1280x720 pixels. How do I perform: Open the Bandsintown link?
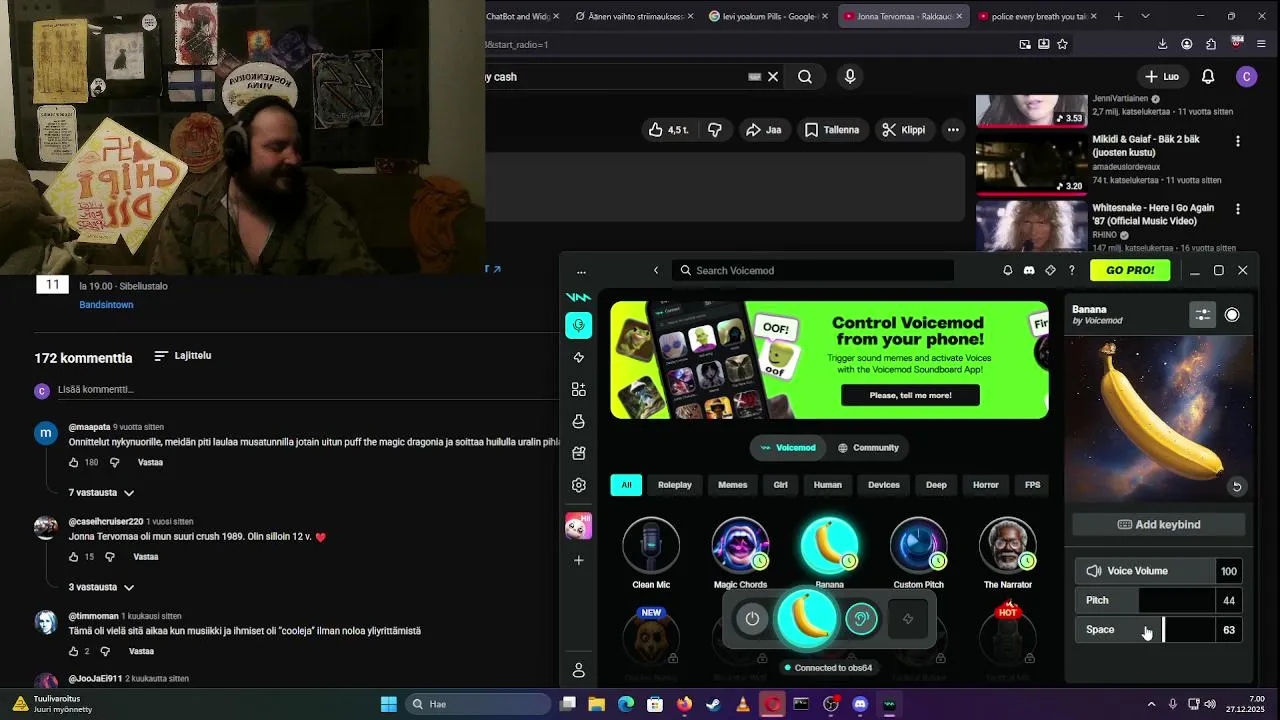106,305
